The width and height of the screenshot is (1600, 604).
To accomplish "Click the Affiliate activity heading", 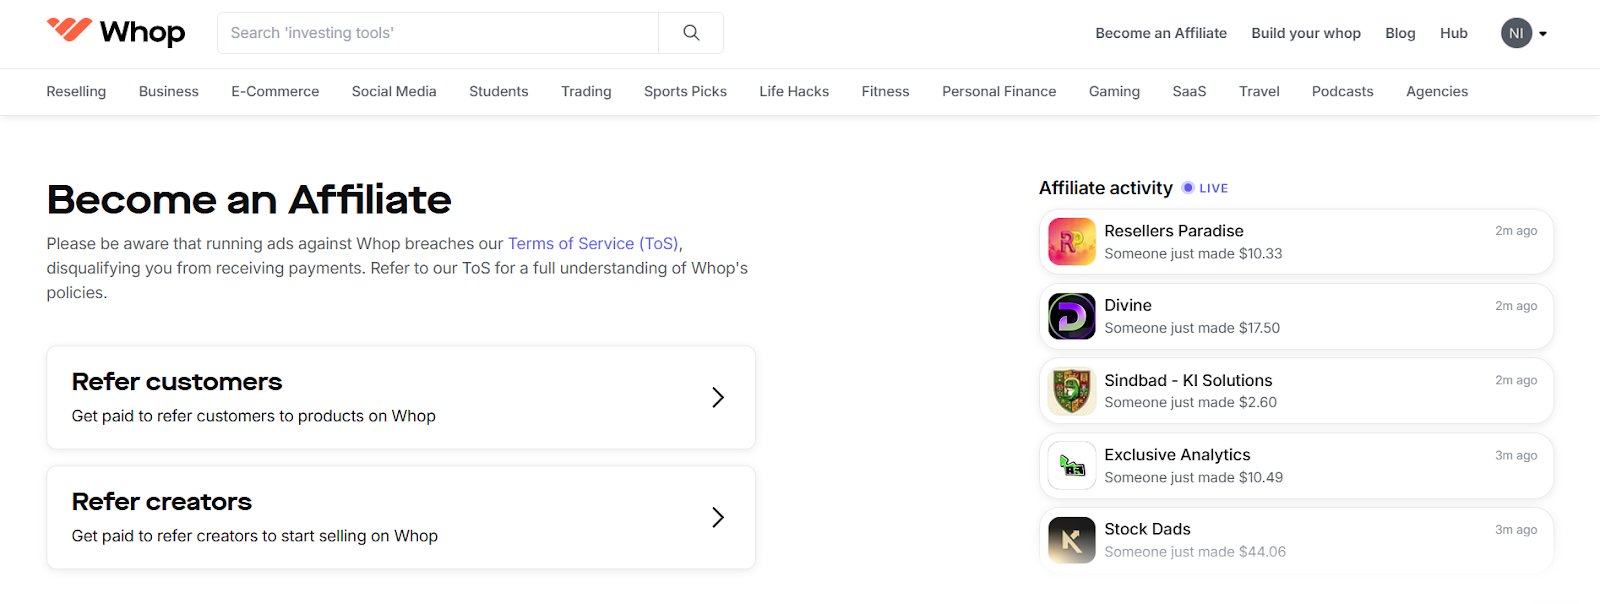I will coord(1105,187).
